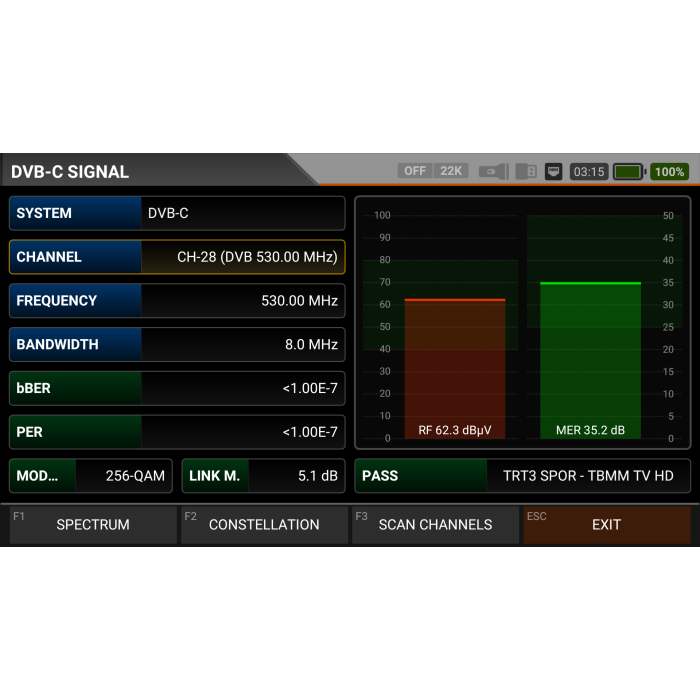
Task: Click the PASS TRT3 SPOR service field
Action: (x=522, y=476)
